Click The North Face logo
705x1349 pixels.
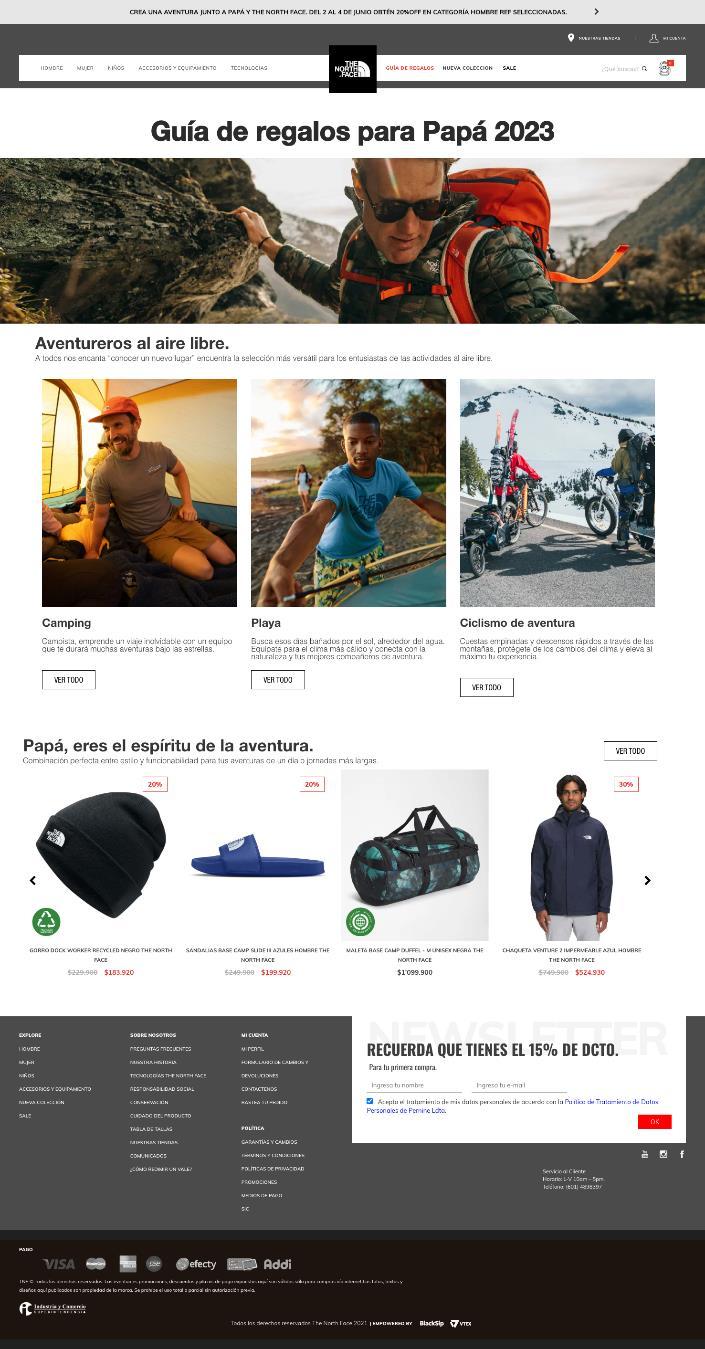(x=353, y=69)
